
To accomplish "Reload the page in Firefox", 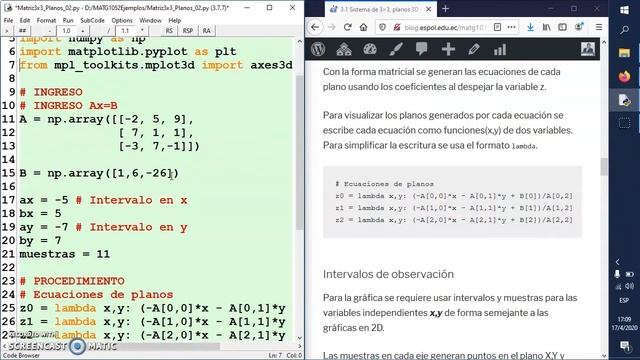I will coord(347,27).
